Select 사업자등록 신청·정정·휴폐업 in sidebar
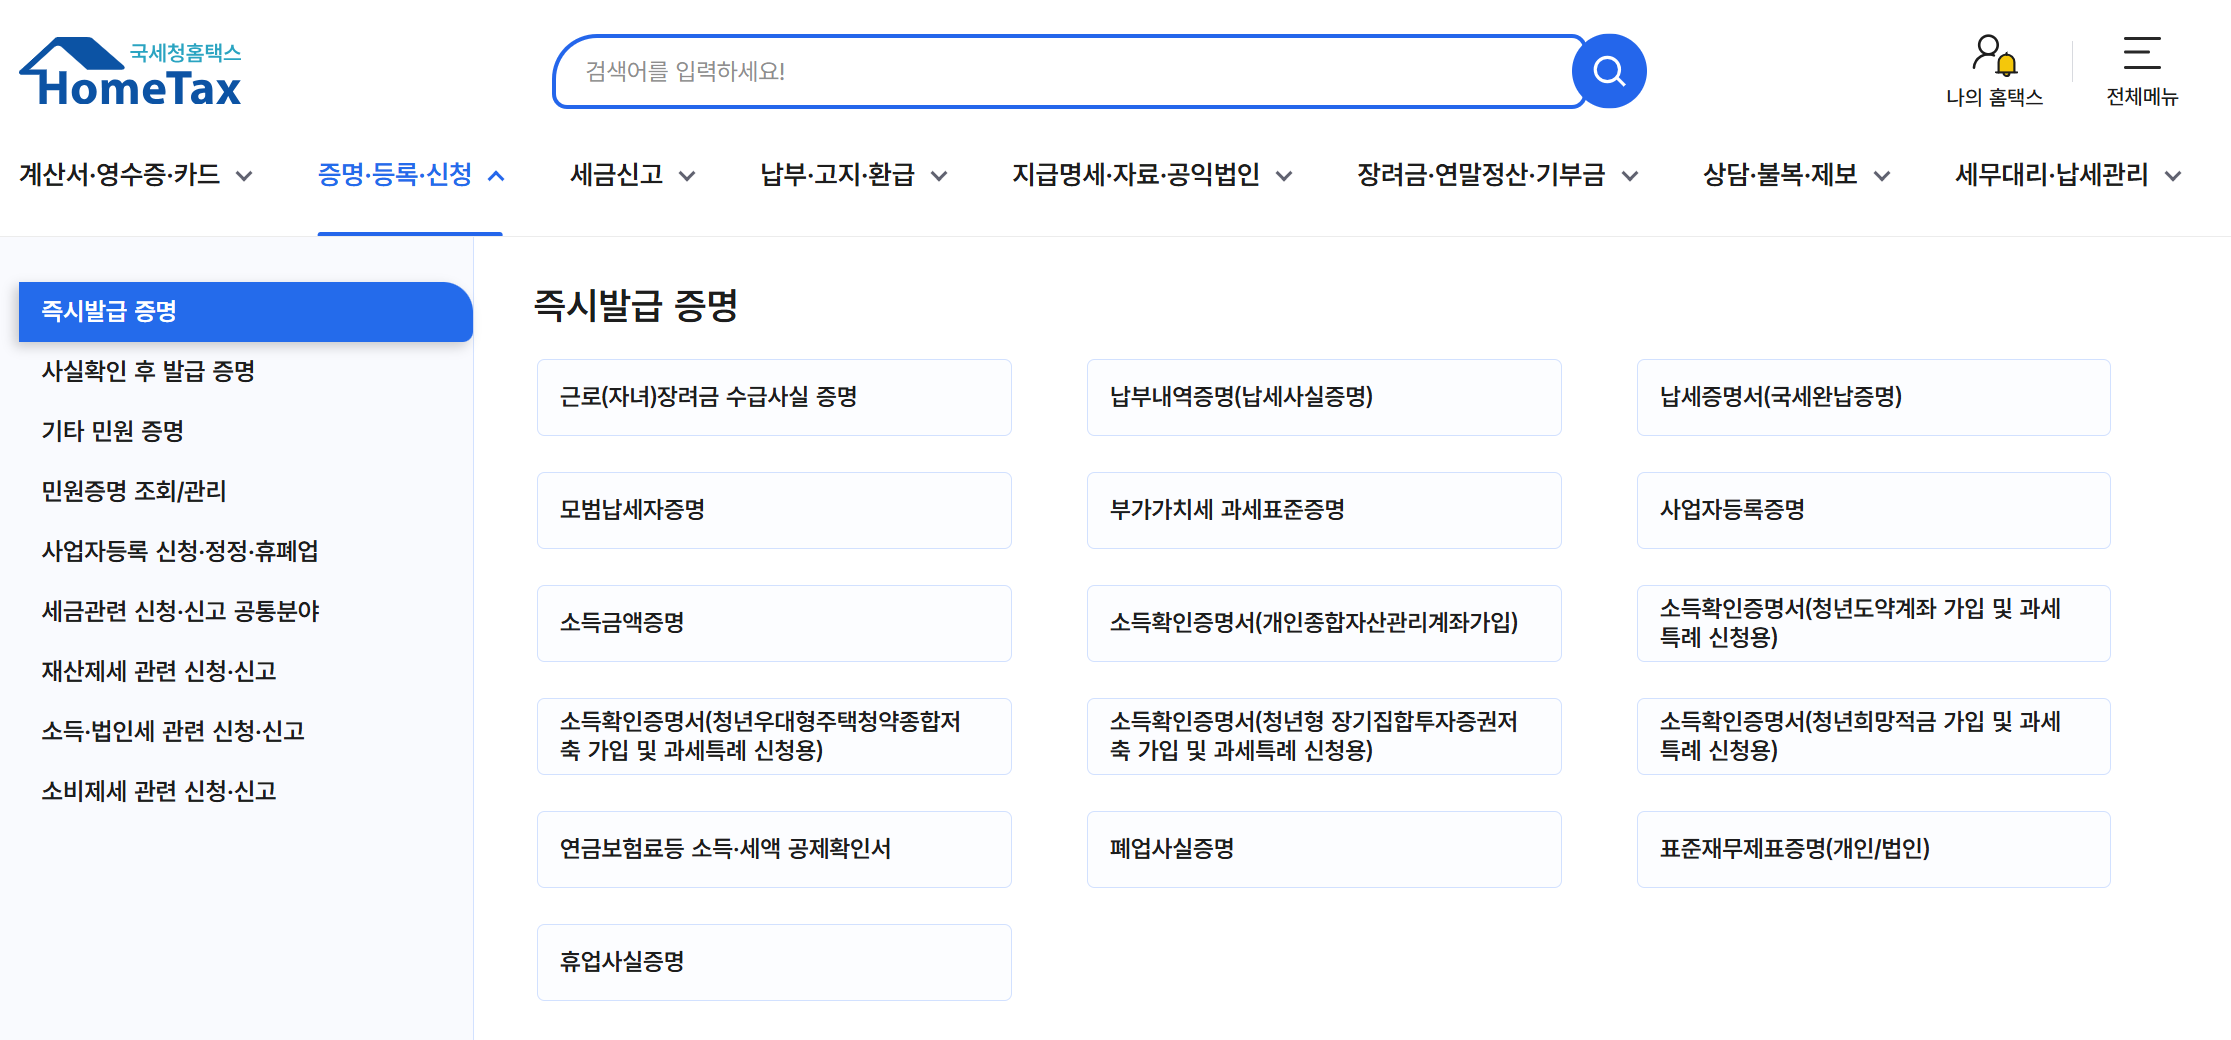This screenshot has height=1040, width=2231. (180, 551)
